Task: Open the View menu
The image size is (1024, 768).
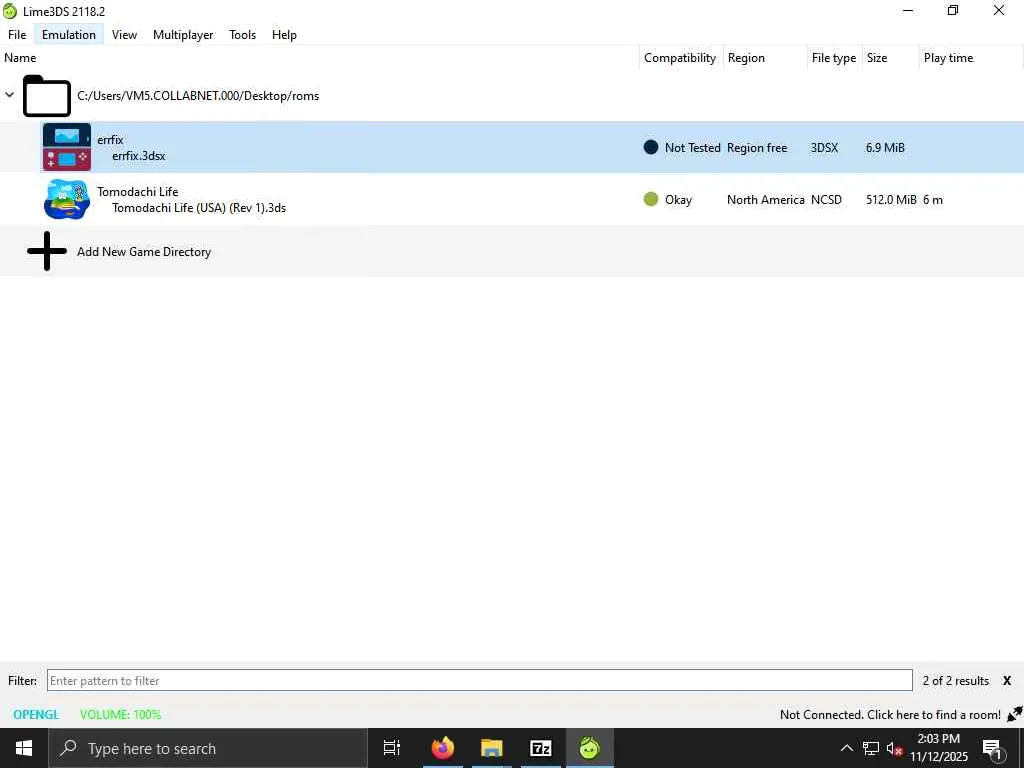Action: pyautogui.click(x=124, y=35)
